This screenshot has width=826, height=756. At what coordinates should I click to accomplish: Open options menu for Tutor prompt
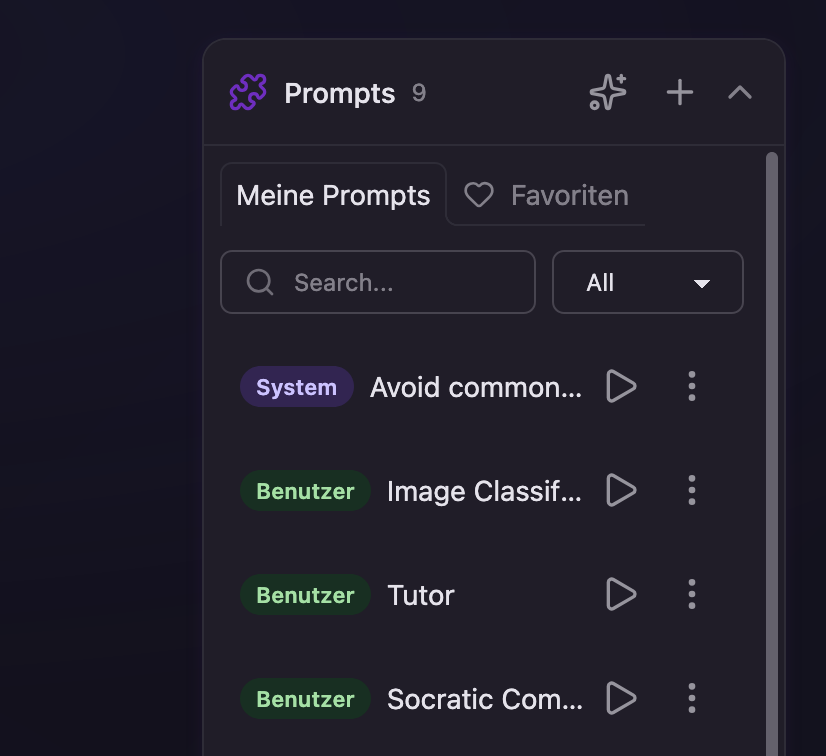[x=692, y=595]
